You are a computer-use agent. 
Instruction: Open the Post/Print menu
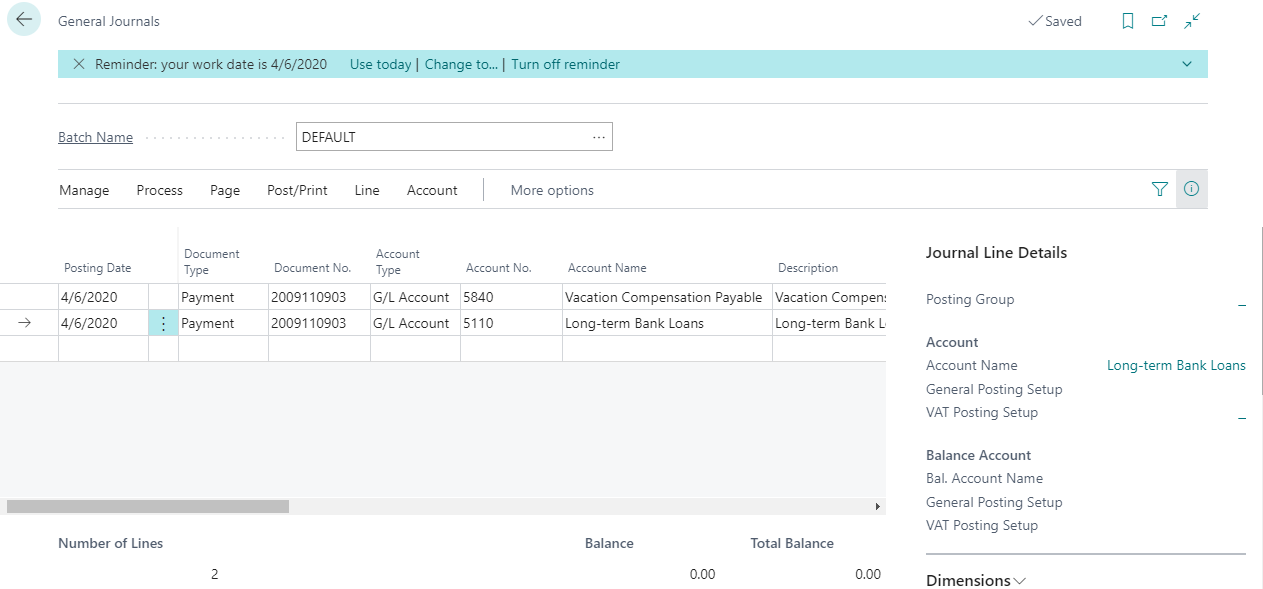tap(296, 189)
